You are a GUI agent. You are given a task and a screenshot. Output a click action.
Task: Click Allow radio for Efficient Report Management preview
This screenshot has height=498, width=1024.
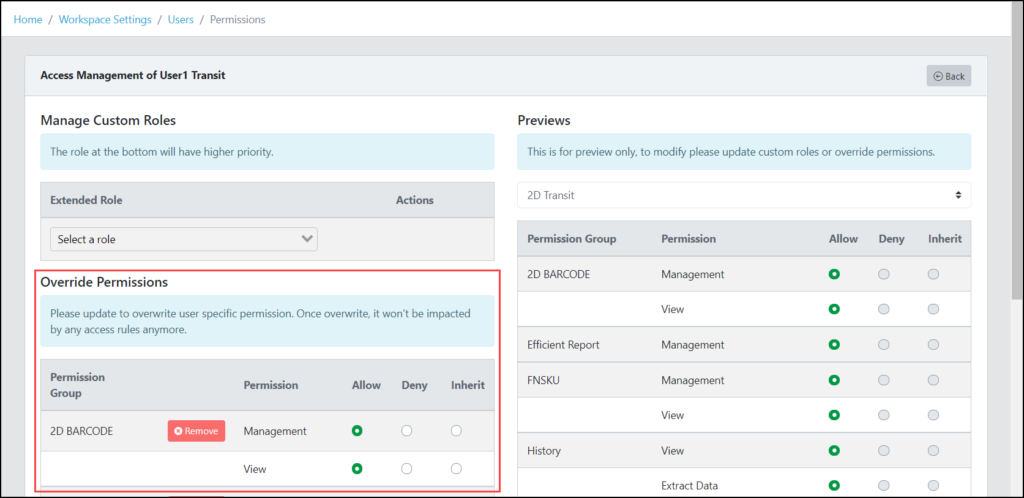coord(834,344)
